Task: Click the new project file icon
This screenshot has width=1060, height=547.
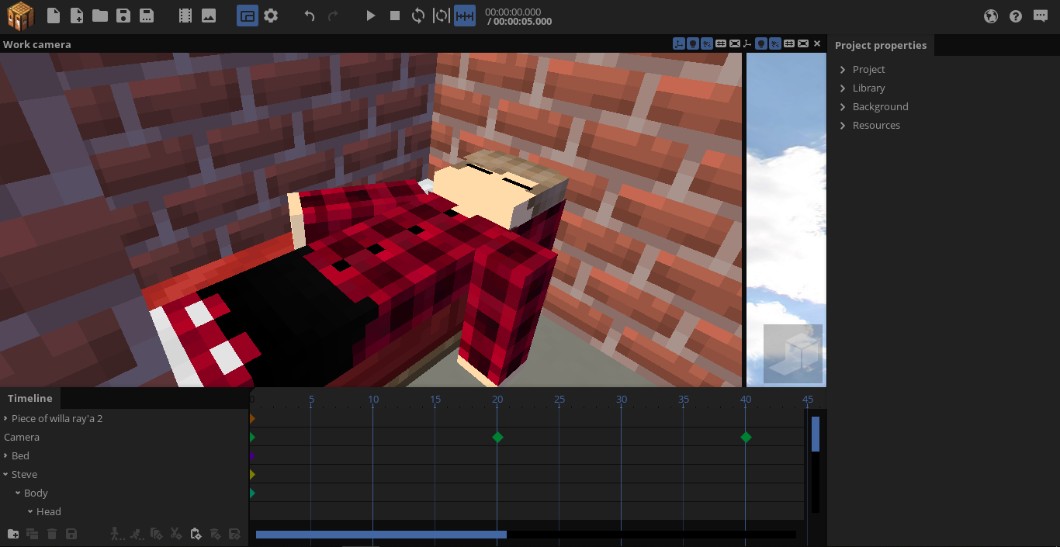Action: coord(53,16)
